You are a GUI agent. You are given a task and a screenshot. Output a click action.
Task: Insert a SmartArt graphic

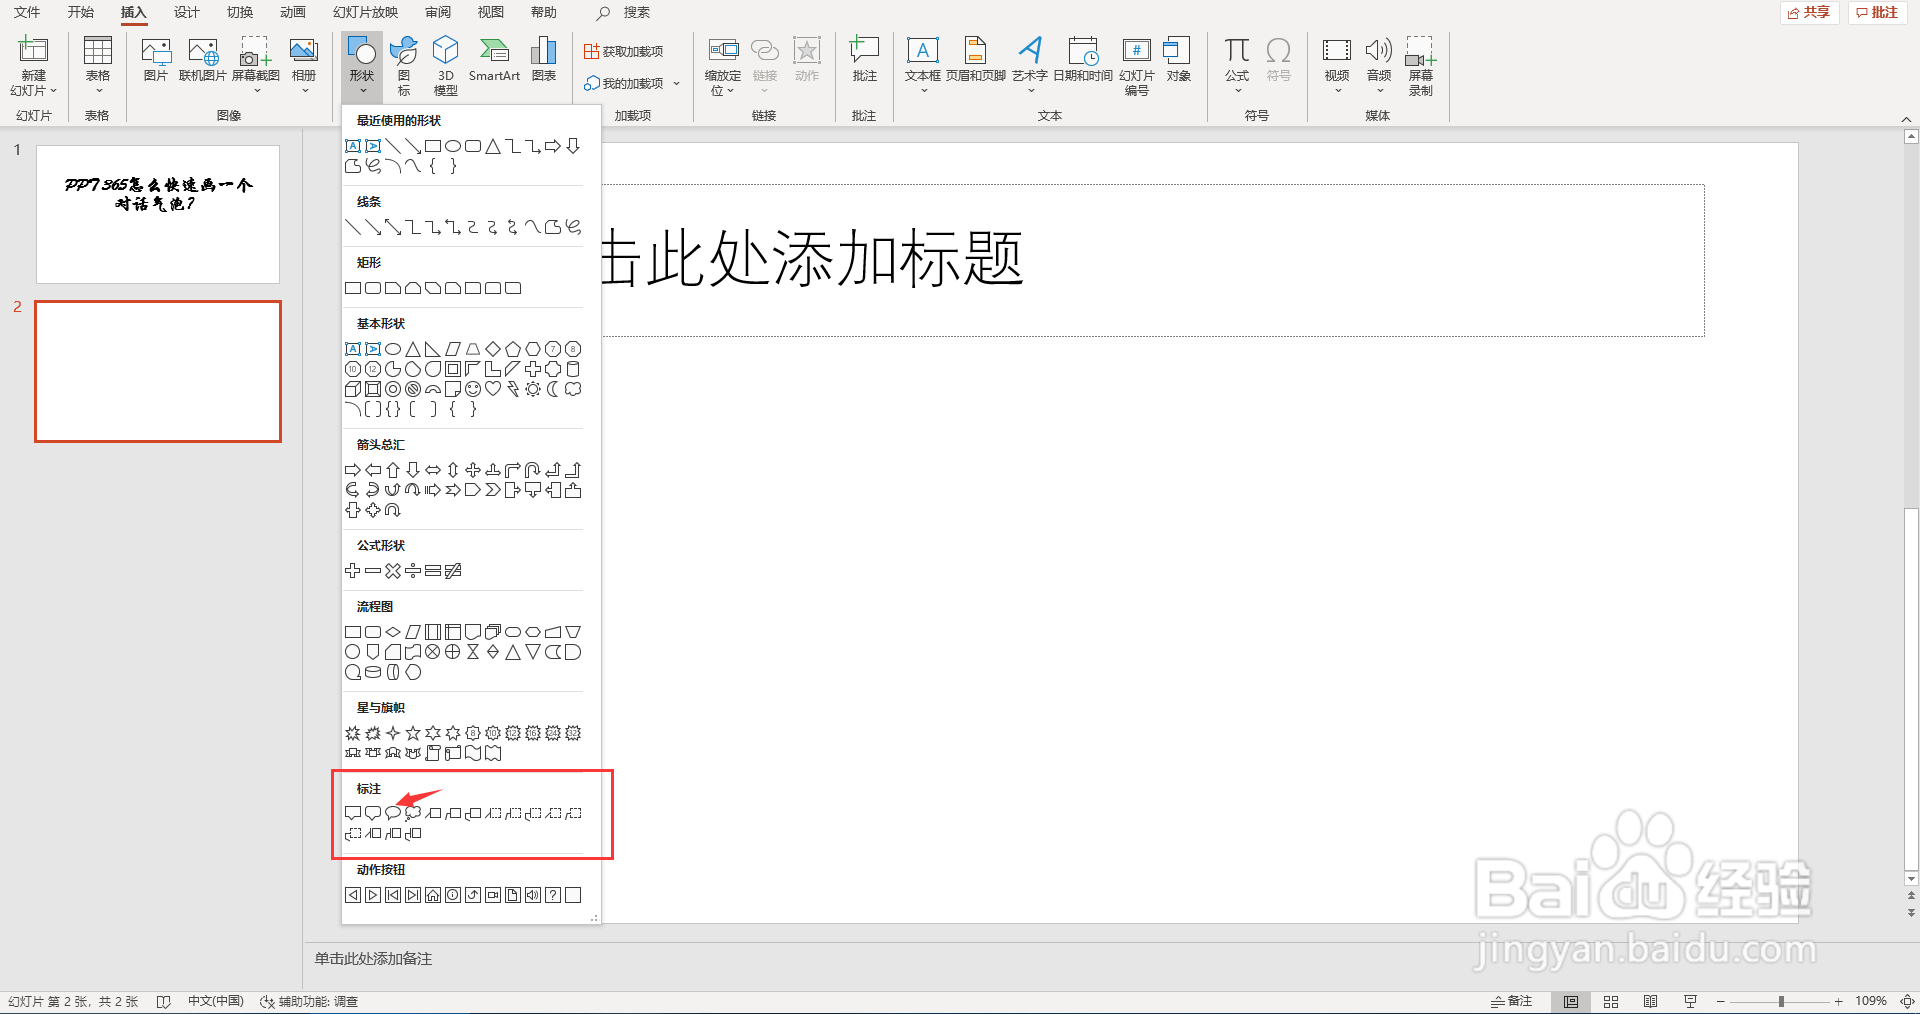point(494,60)
